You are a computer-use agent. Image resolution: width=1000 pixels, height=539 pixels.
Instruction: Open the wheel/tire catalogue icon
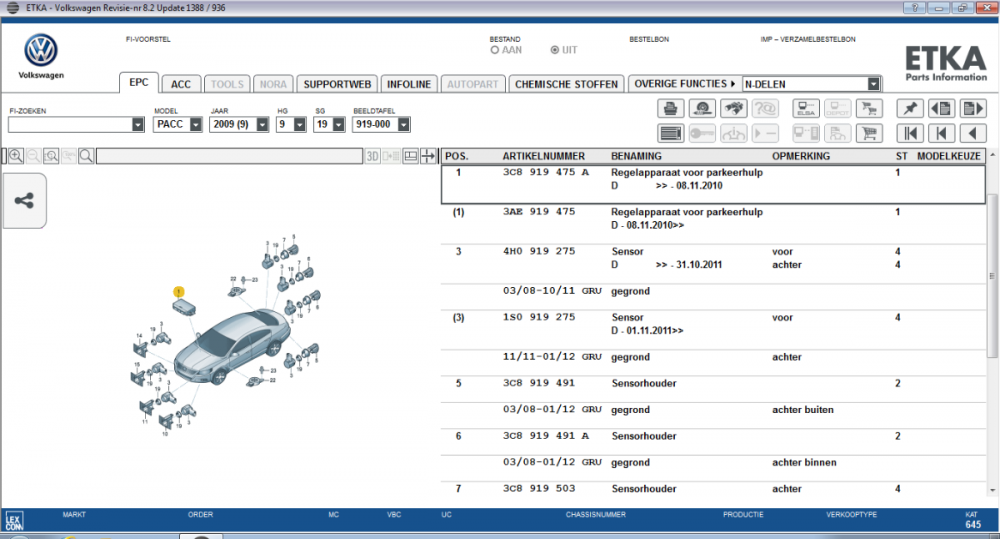[702, 108]
